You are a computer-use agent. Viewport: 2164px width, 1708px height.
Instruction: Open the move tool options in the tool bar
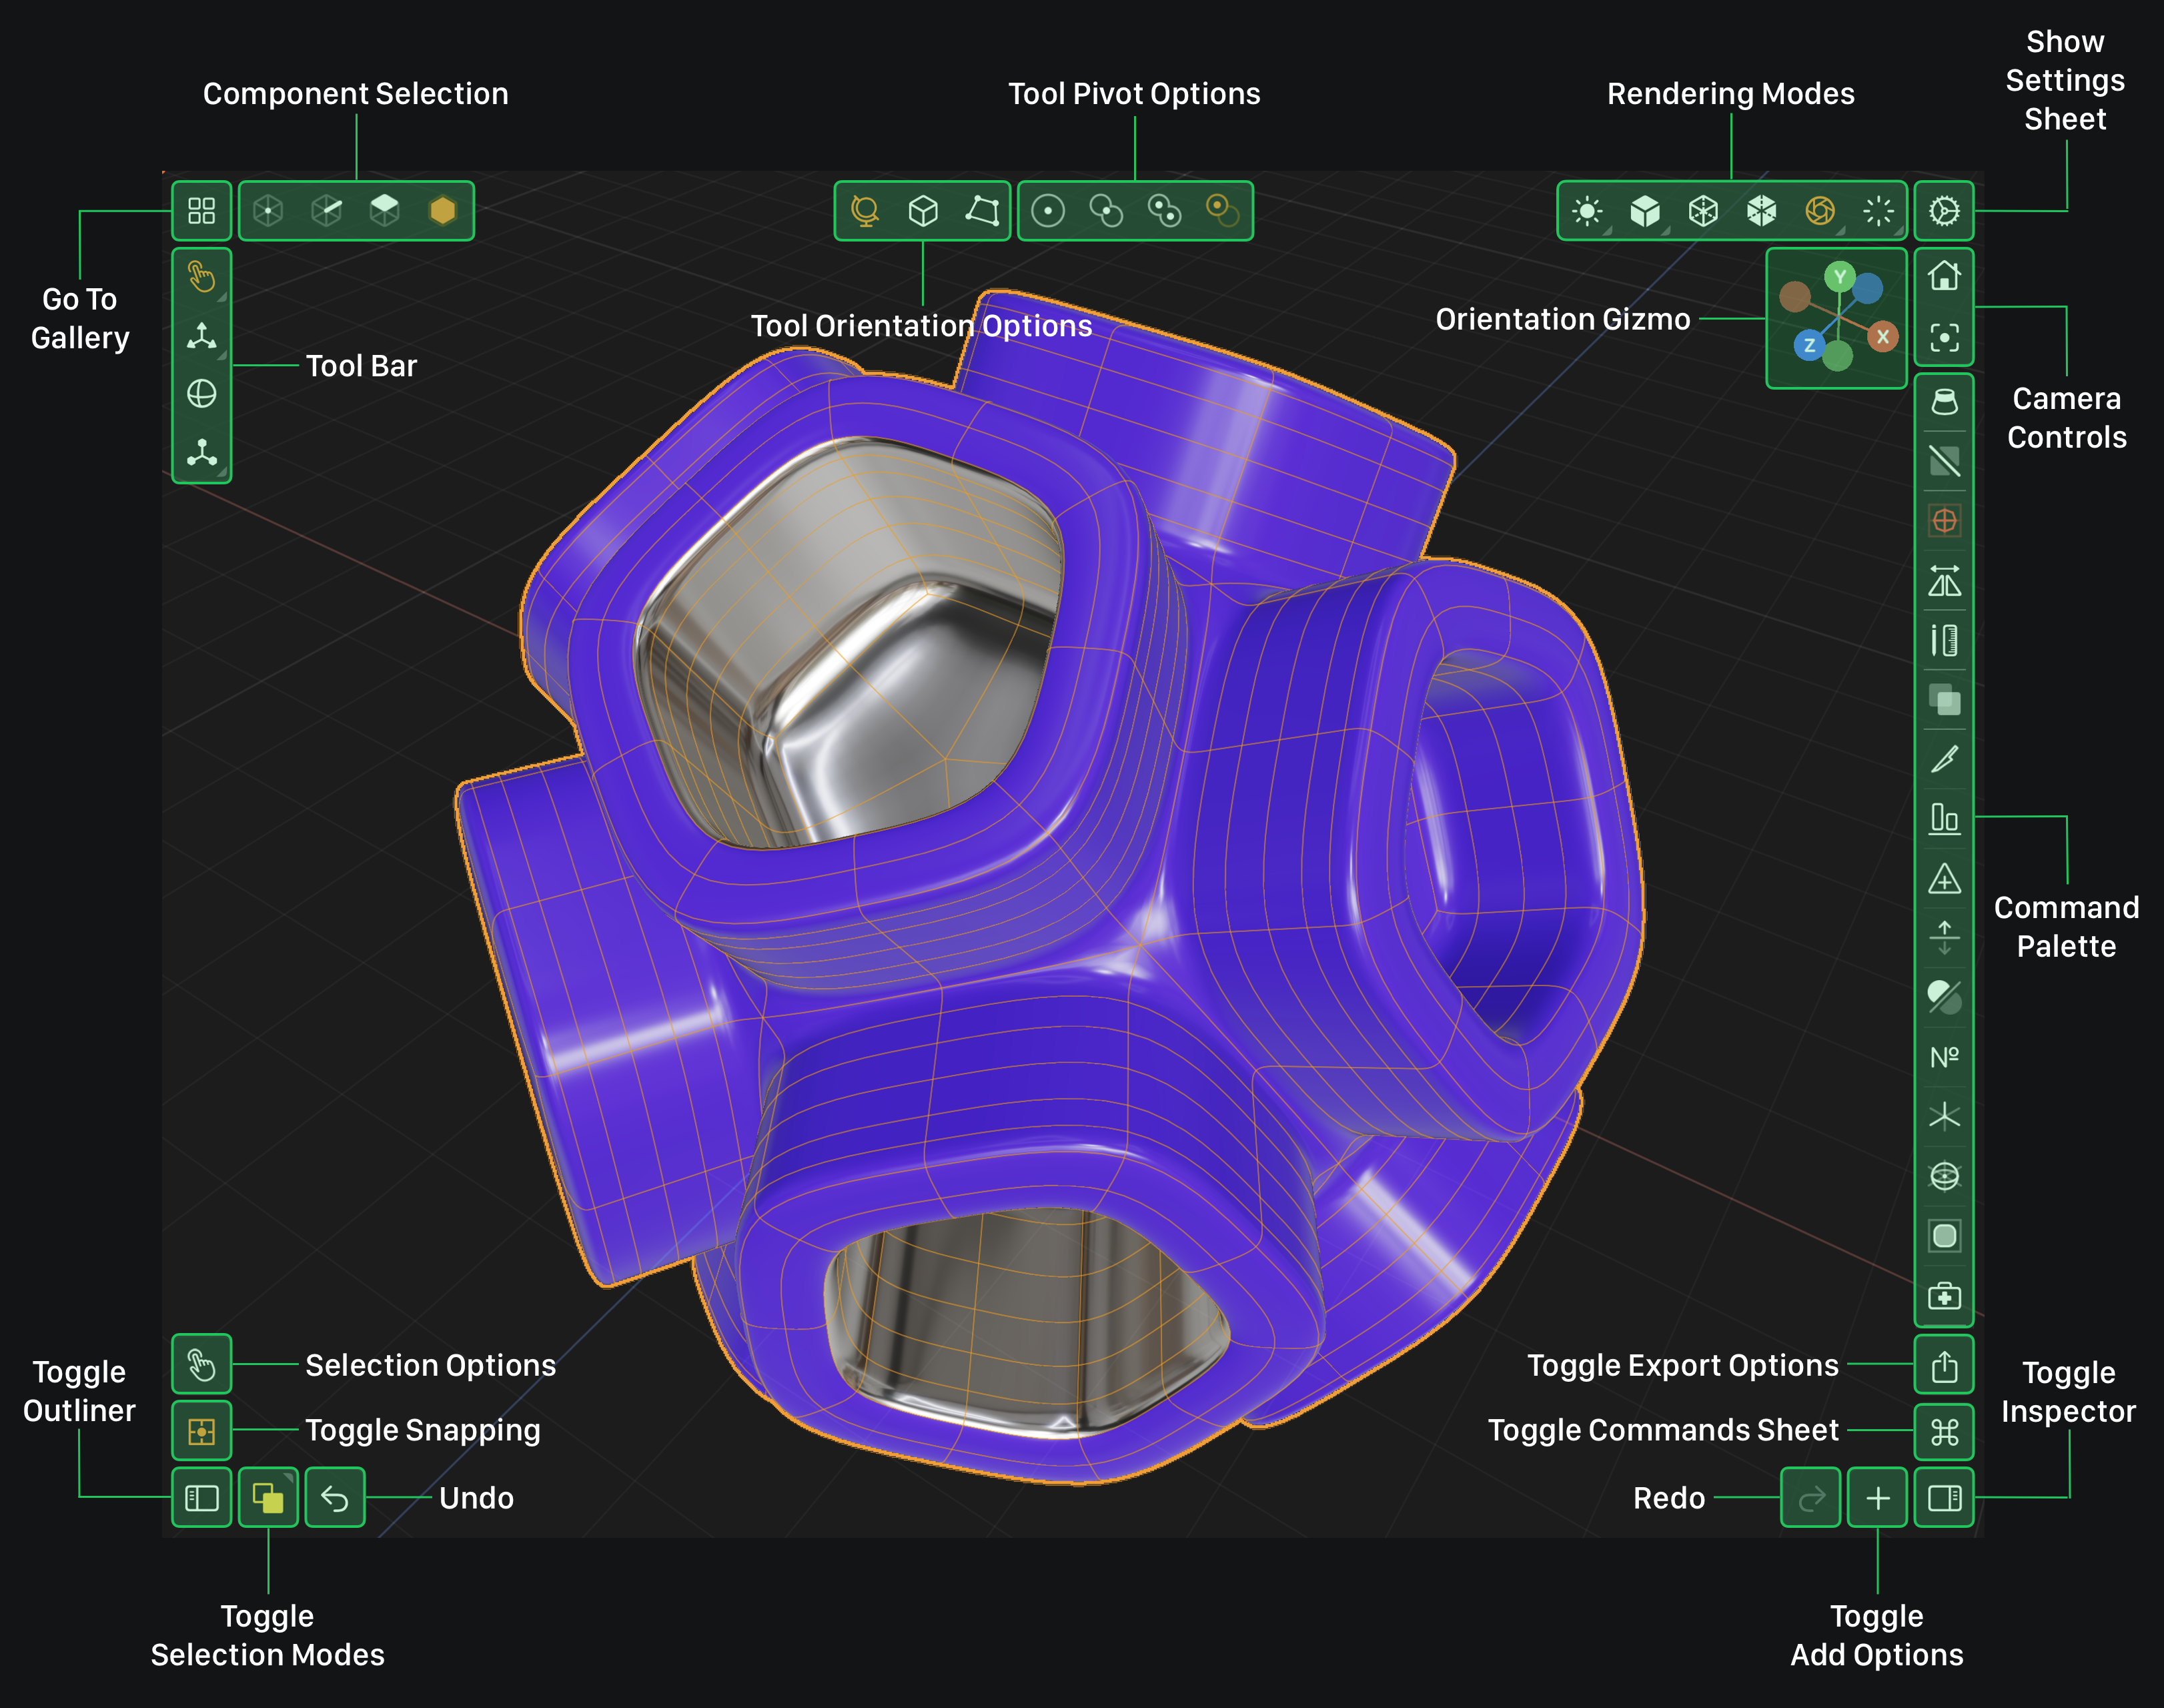201,336
